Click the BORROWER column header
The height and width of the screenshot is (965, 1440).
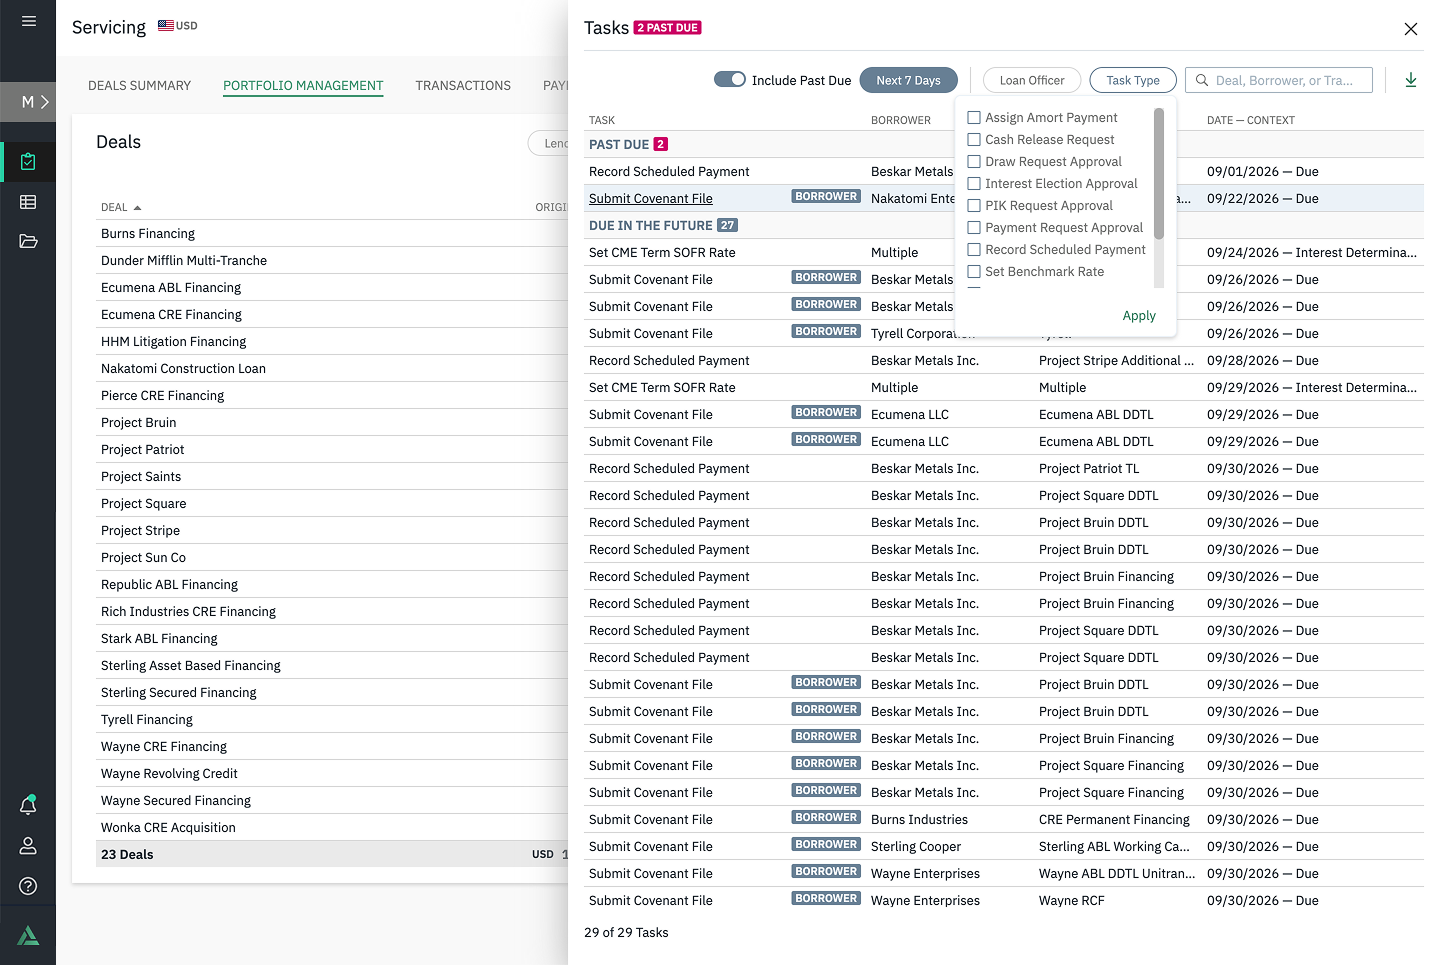pos(900,120)
